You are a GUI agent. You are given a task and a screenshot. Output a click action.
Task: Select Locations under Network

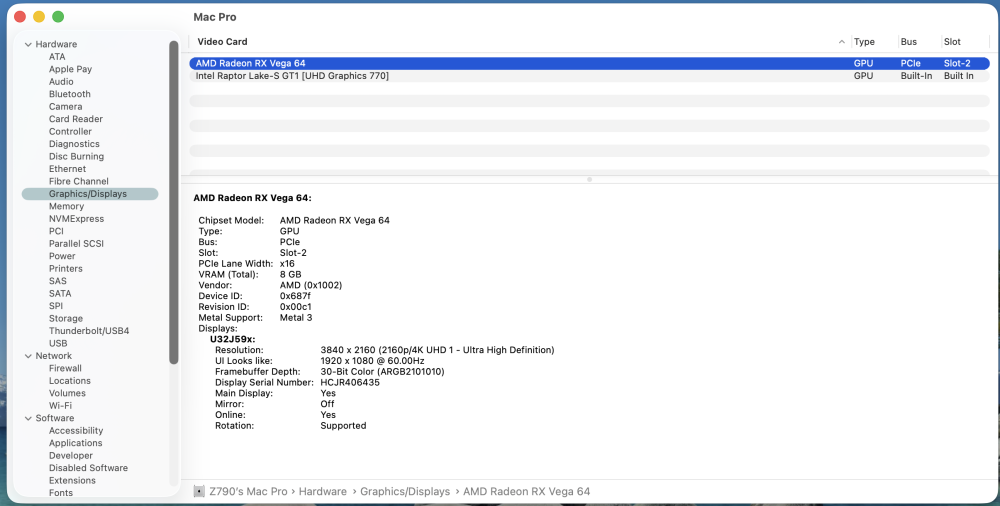point(70,381)
